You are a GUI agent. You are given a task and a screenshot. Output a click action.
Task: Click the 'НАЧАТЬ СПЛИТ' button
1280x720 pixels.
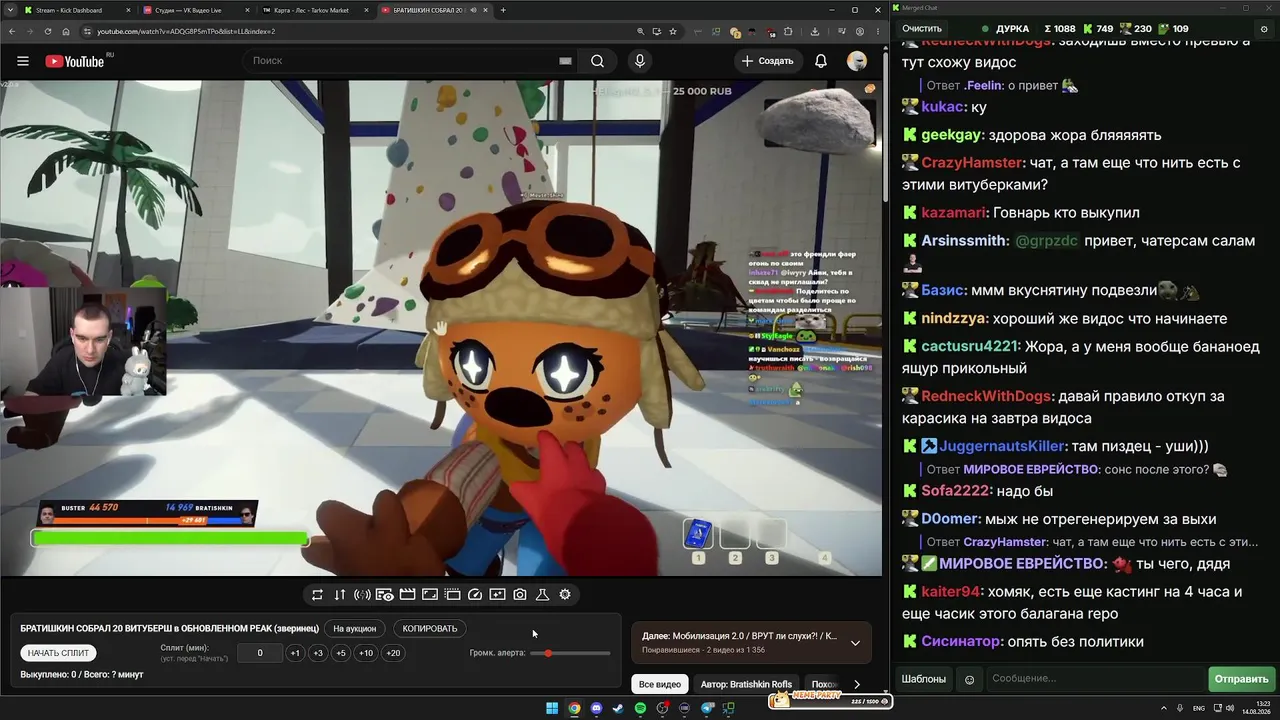58,653
